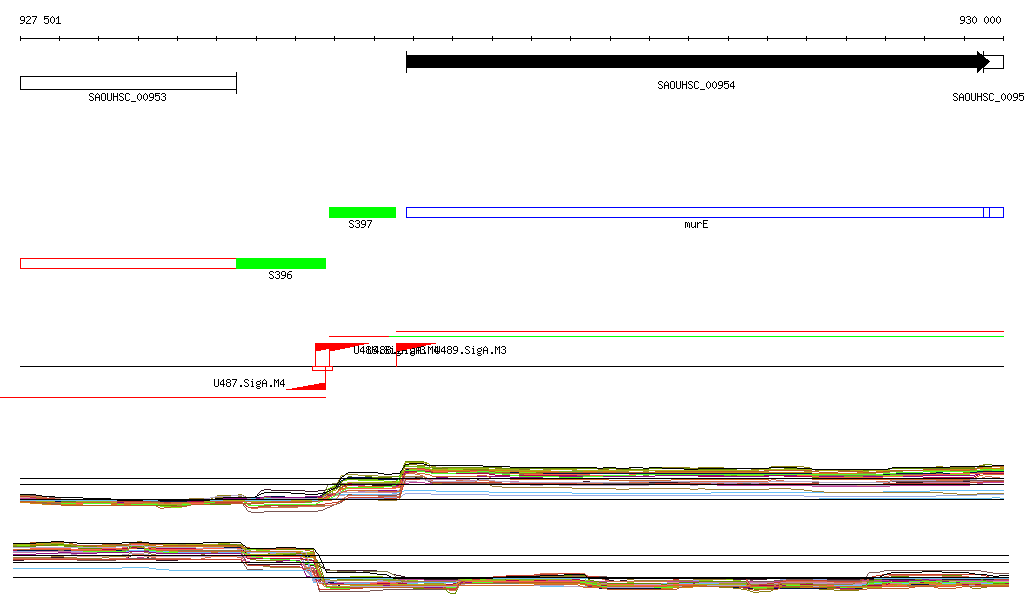Image resolution: width=1024 pixels, height=611 pixels.
Task: Click the S397 text label
Action: 360,225
